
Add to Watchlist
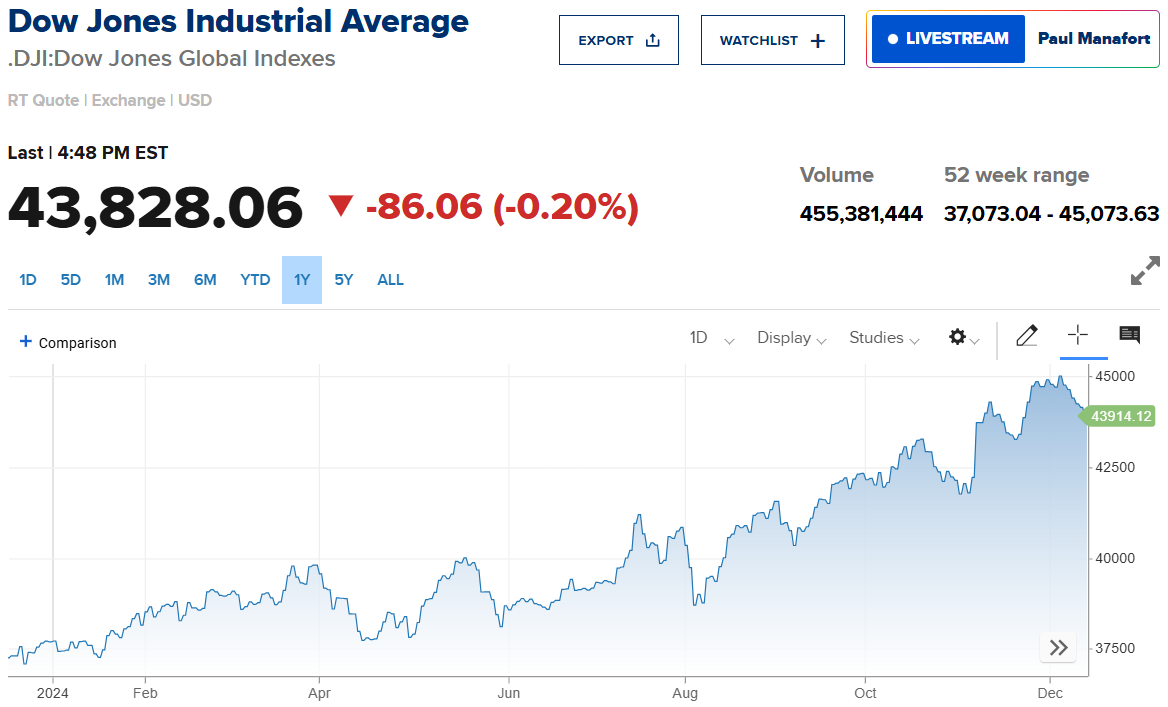[773, 41]
